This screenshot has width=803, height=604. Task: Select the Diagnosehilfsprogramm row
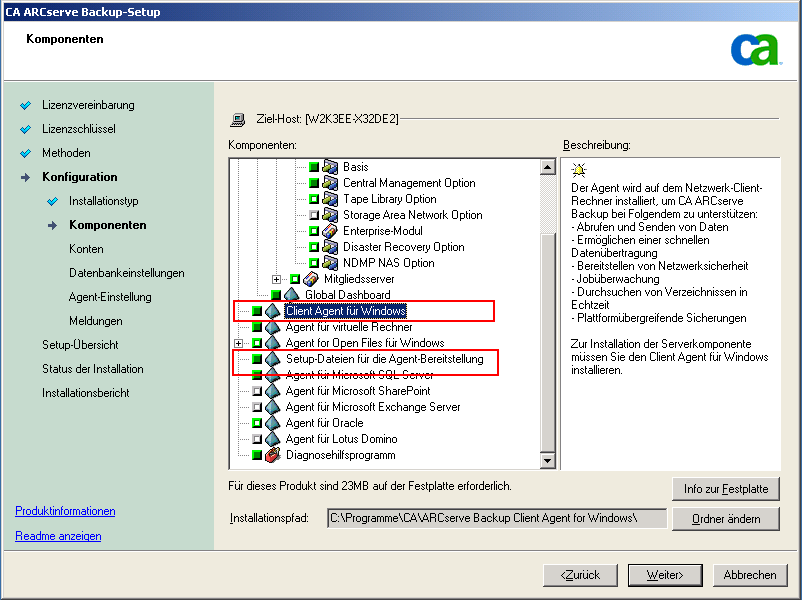[340, 455]
